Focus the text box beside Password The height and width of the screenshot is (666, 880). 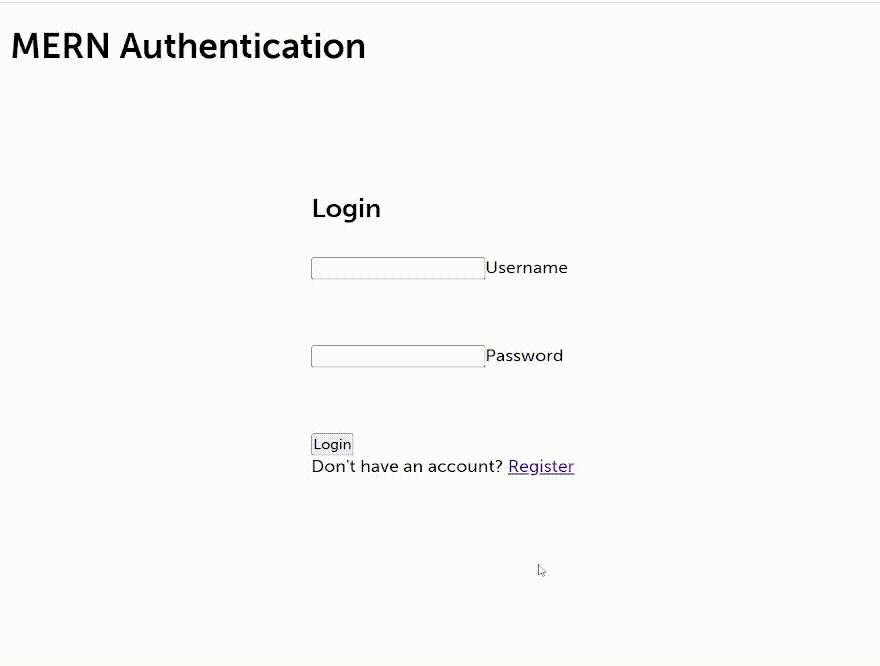click(398, 356)
